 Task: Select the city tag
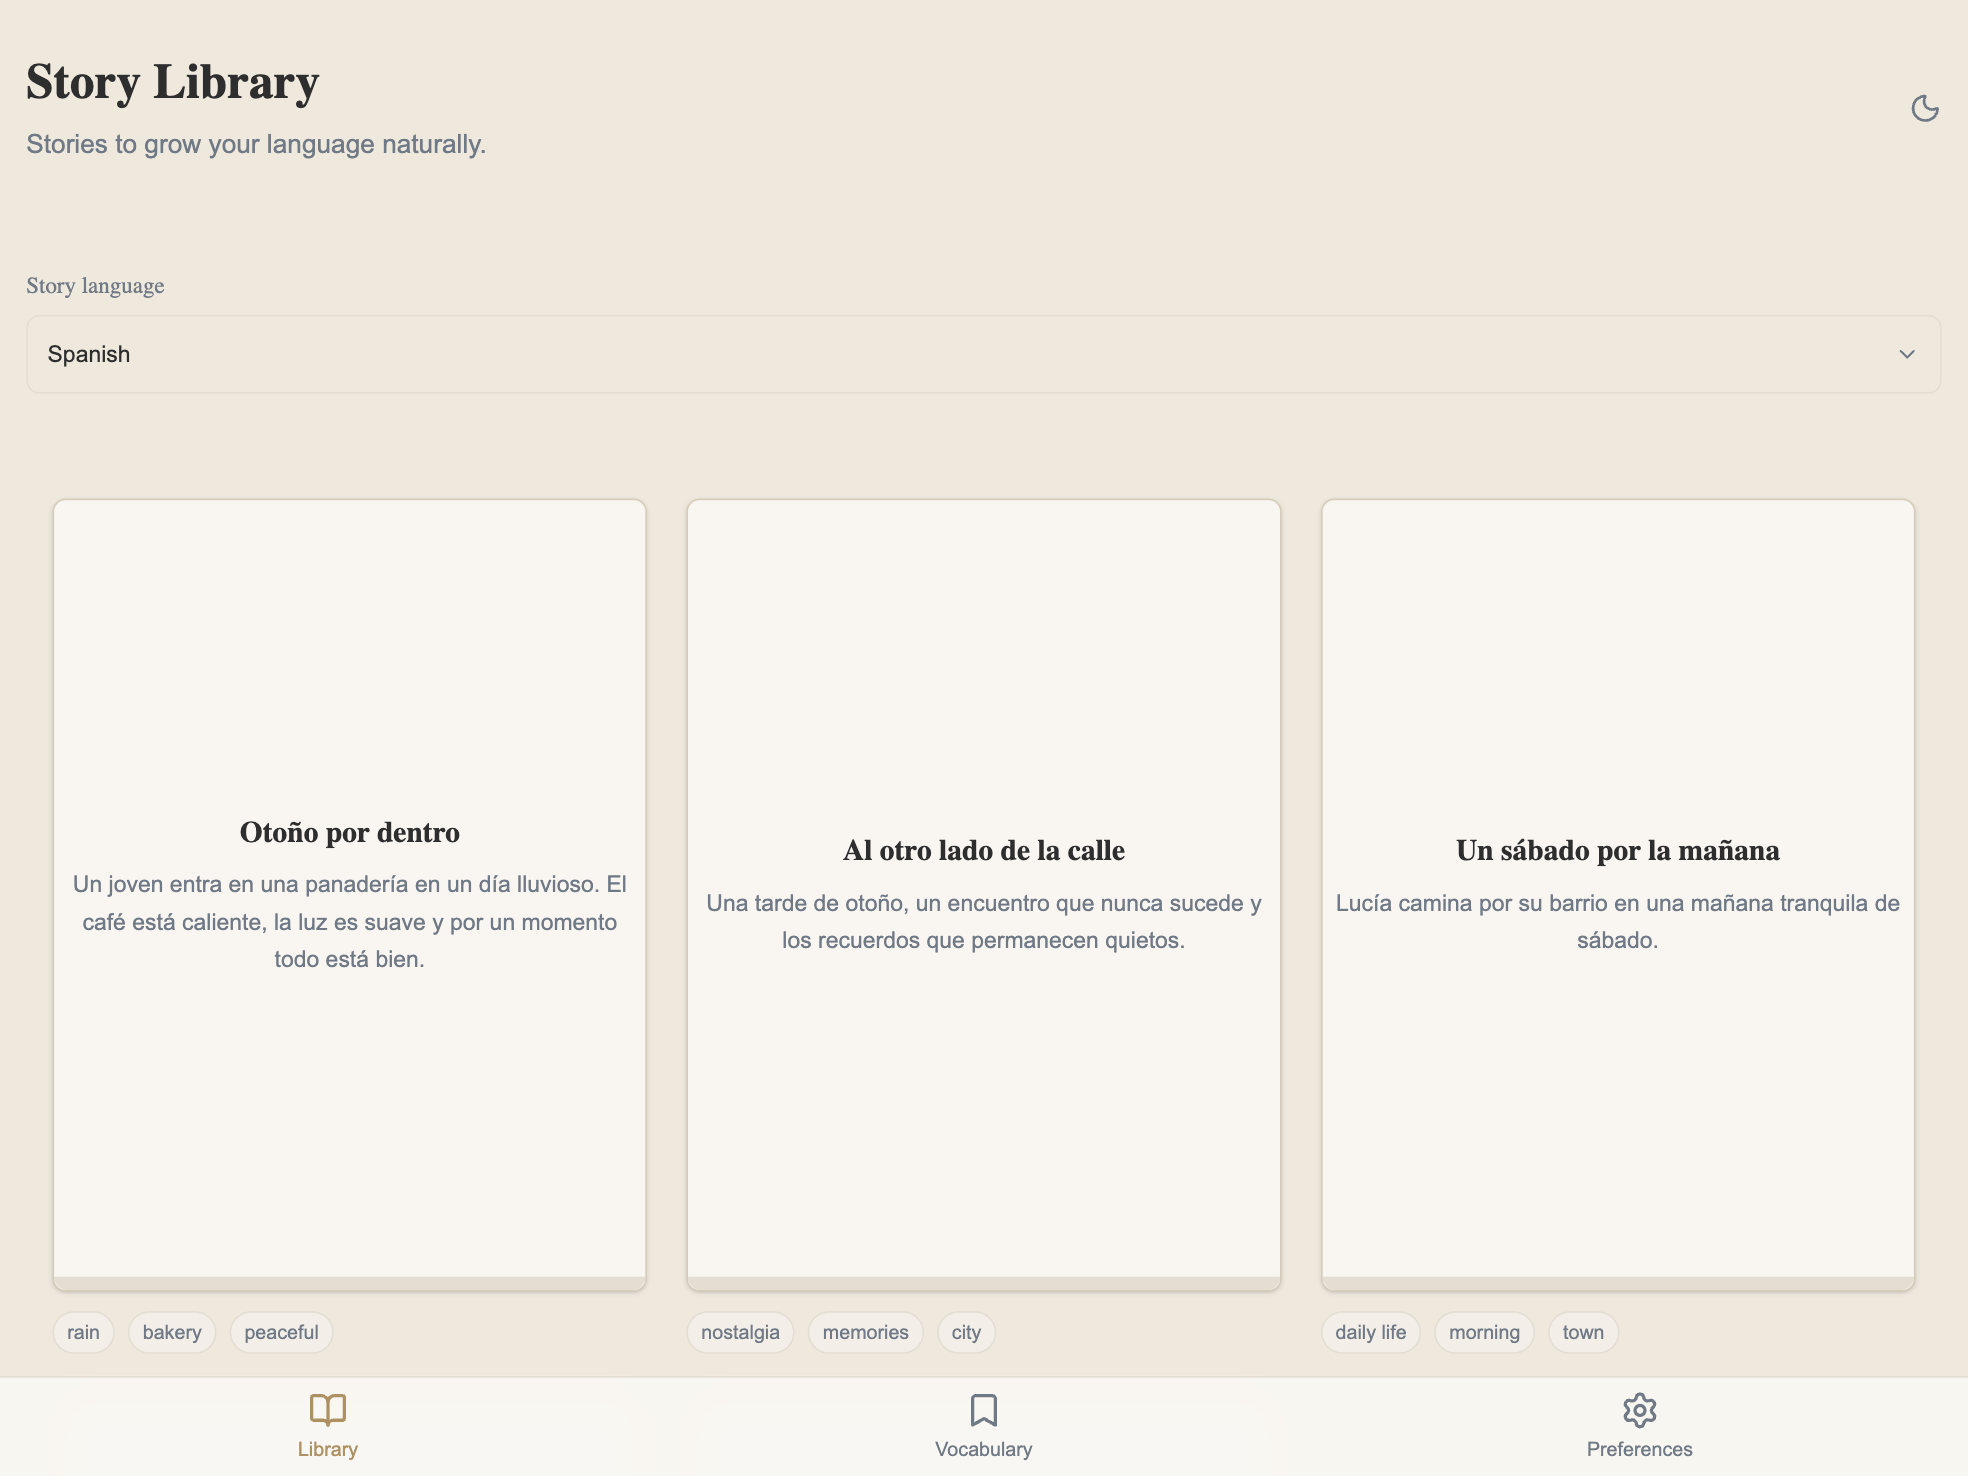966,1332
